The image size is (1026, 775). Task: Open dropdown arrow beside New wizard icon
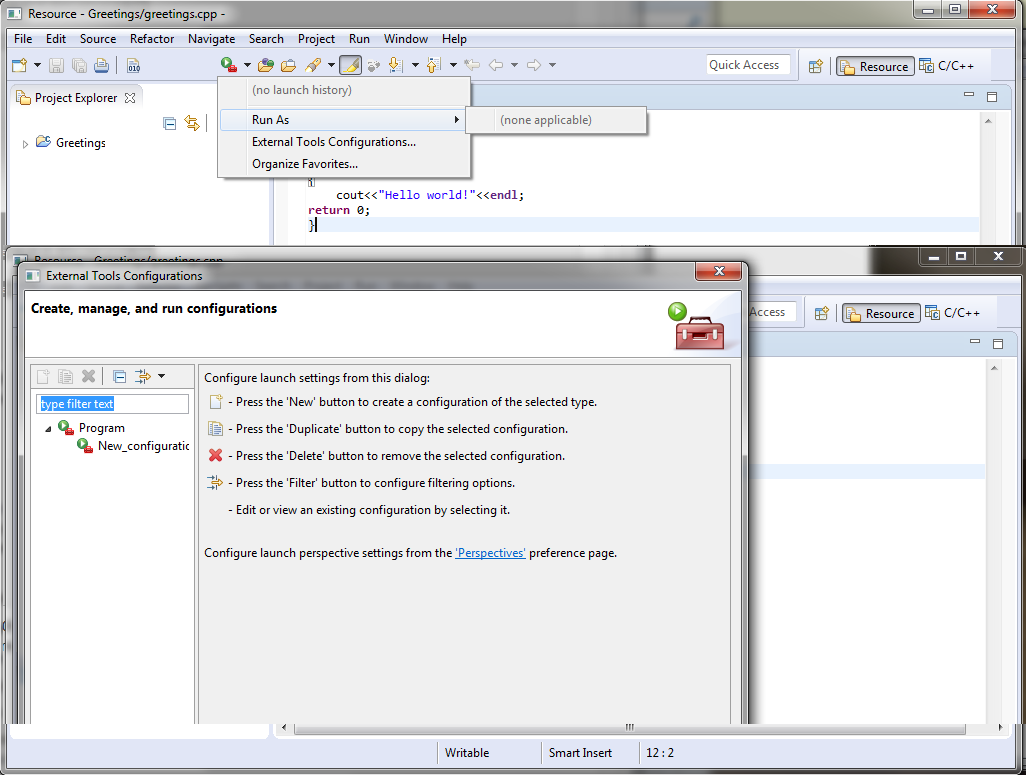point(37,65)
